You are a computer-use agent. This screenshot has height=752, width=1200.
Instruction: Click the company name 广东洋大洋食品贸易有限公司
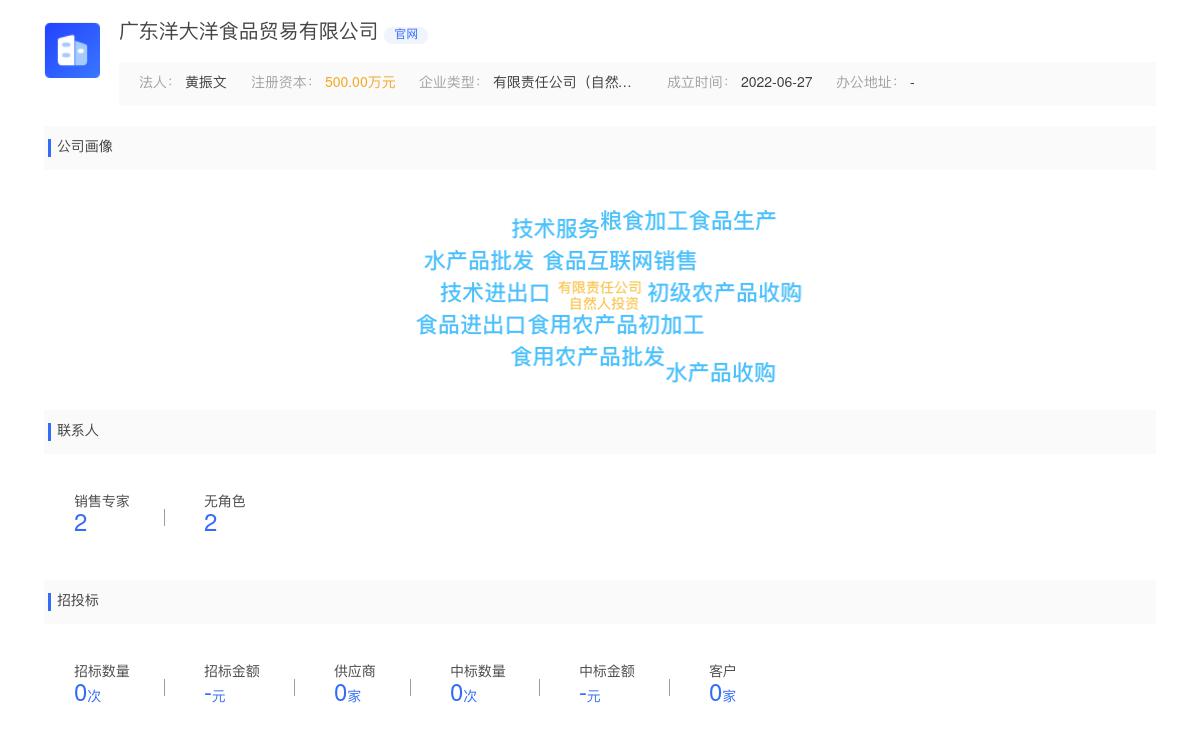pos(248,32)
